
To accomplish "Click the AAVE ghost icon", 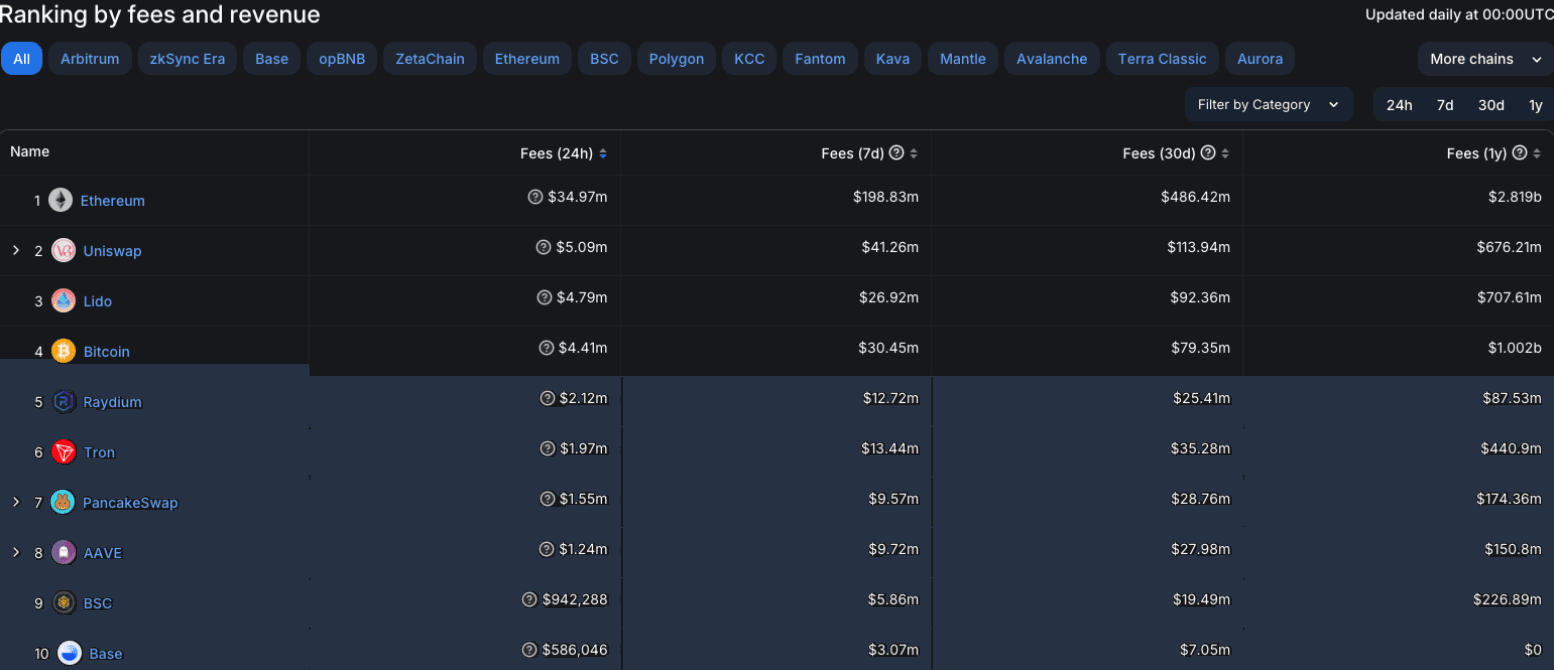I will click(x=63, y=552).
